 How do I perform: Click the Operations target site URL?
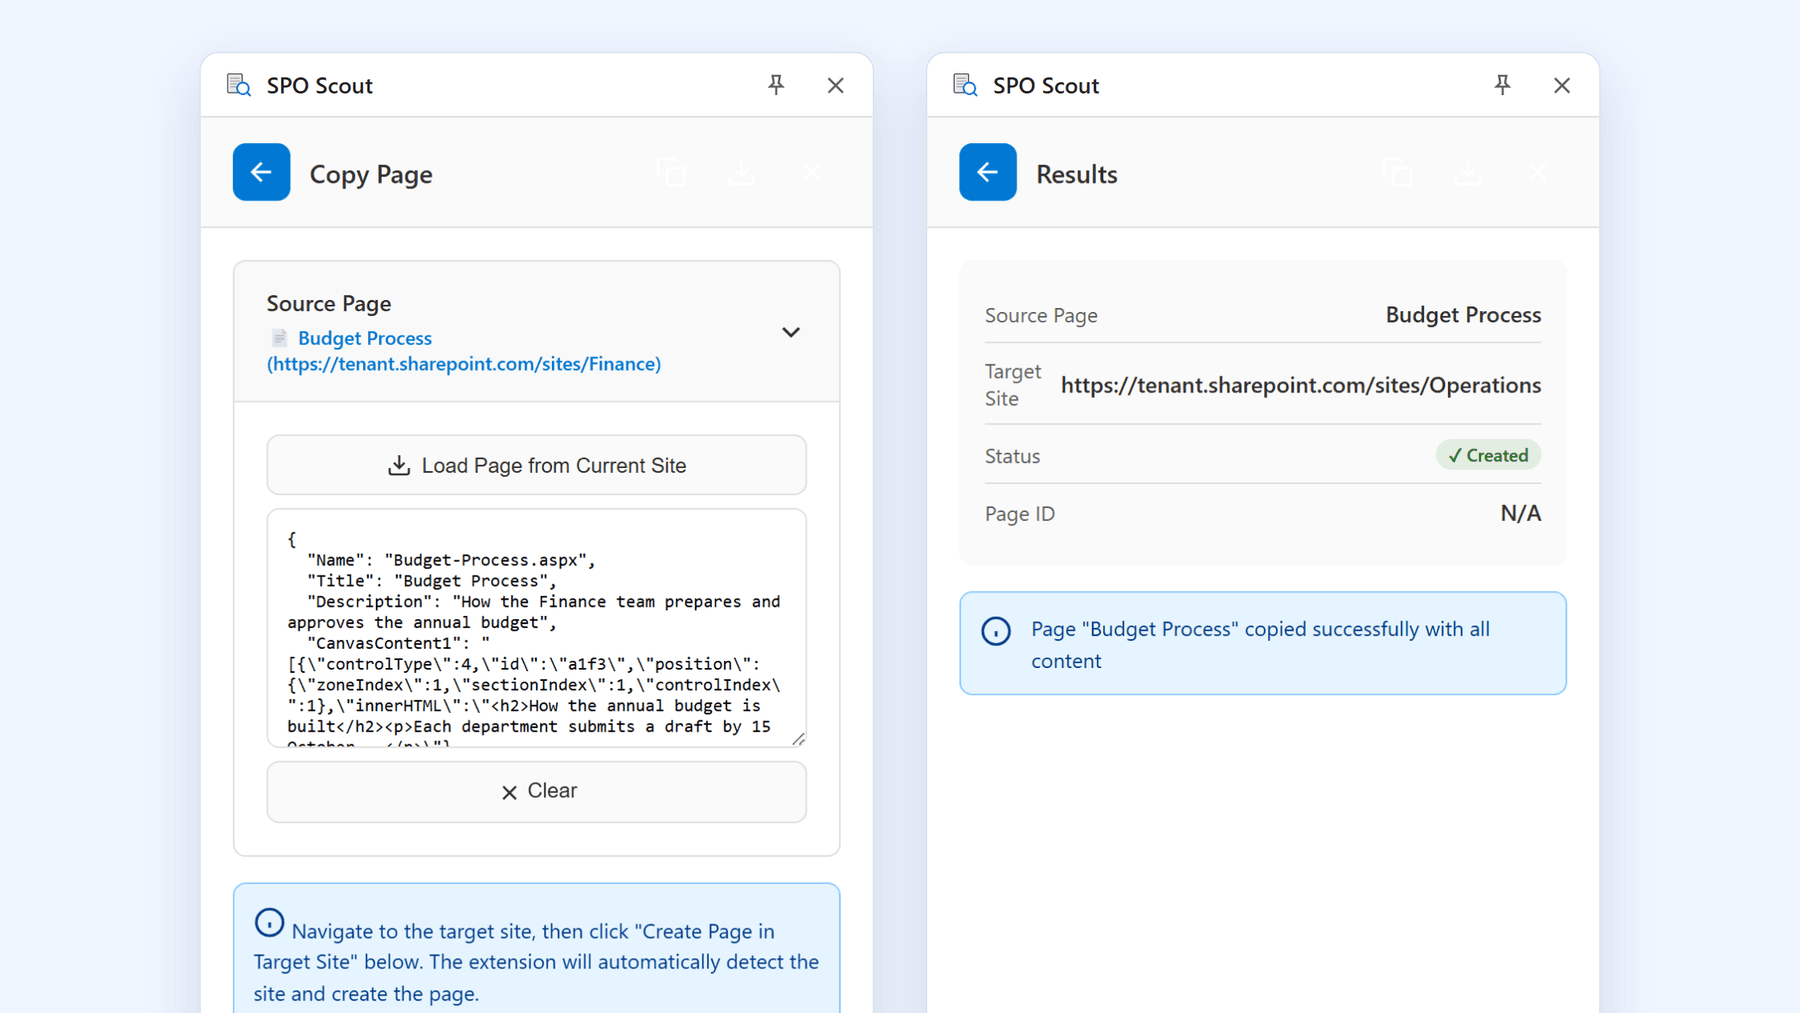[1300, 385]
